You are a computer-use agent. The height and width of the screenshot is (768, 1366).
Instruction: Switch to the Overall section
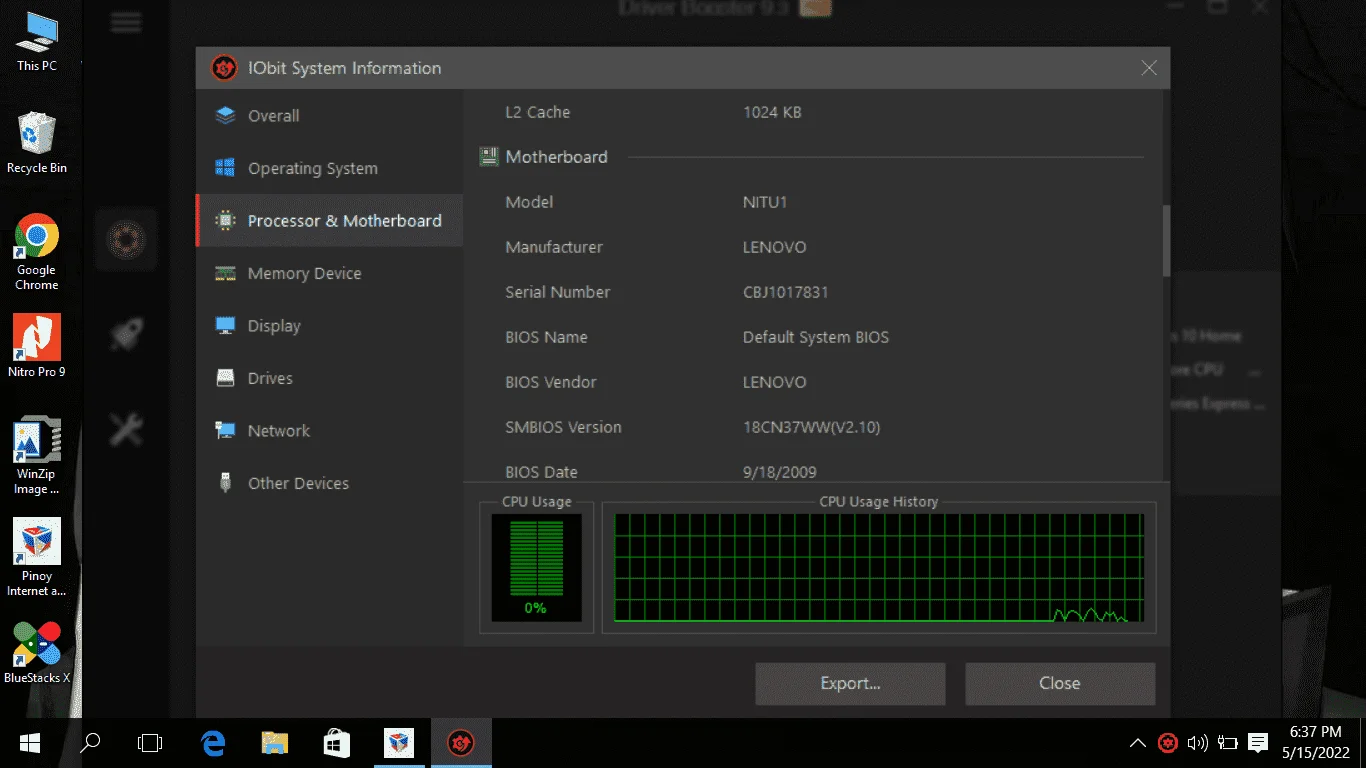(329, 116)
